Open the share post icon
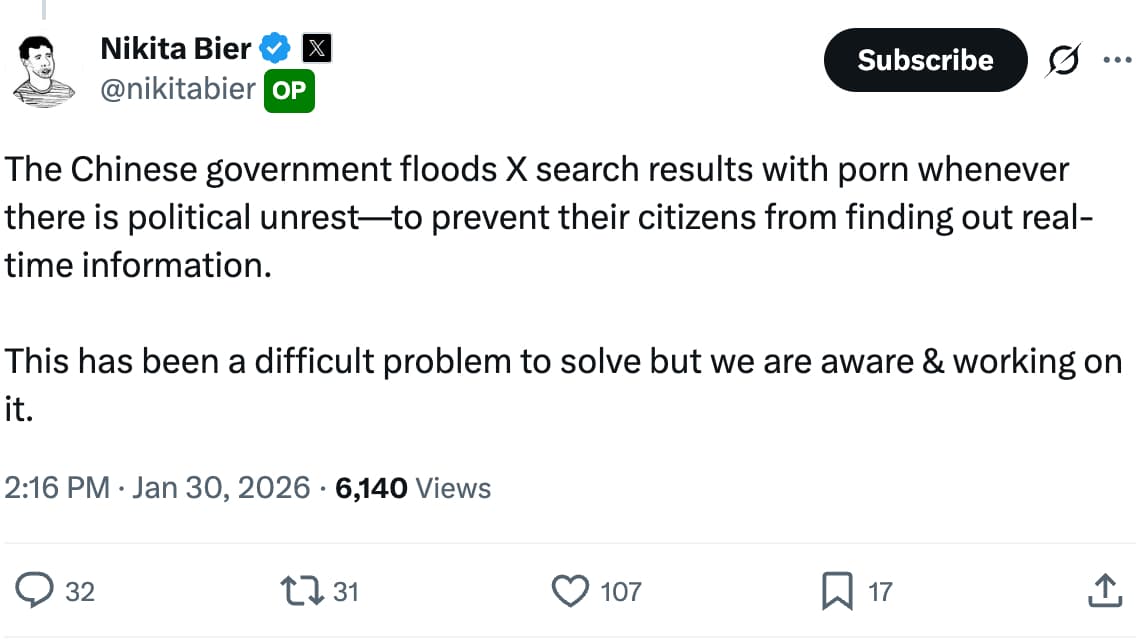This screenshot has height=642, width=1140. 1101,590
